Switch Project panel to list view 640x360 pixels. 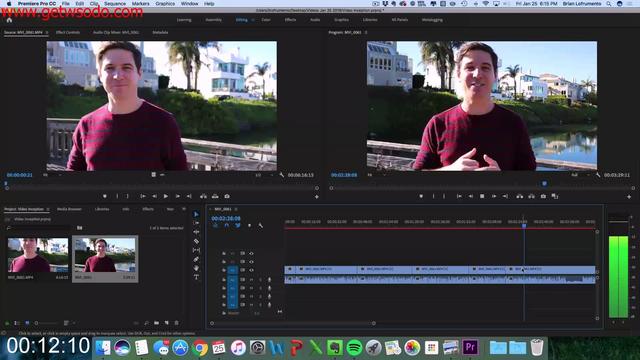(17, 323)
